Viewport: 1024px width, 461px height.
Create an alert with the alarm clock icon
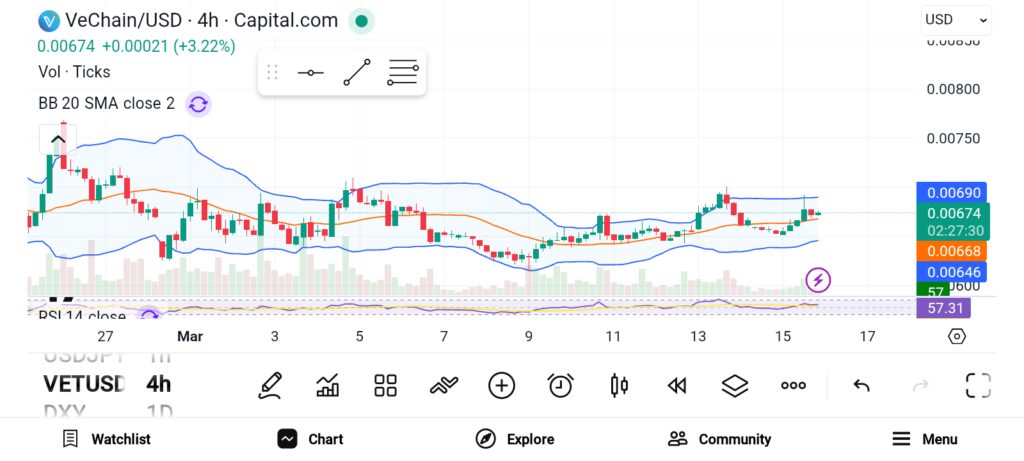coord(560,385)
